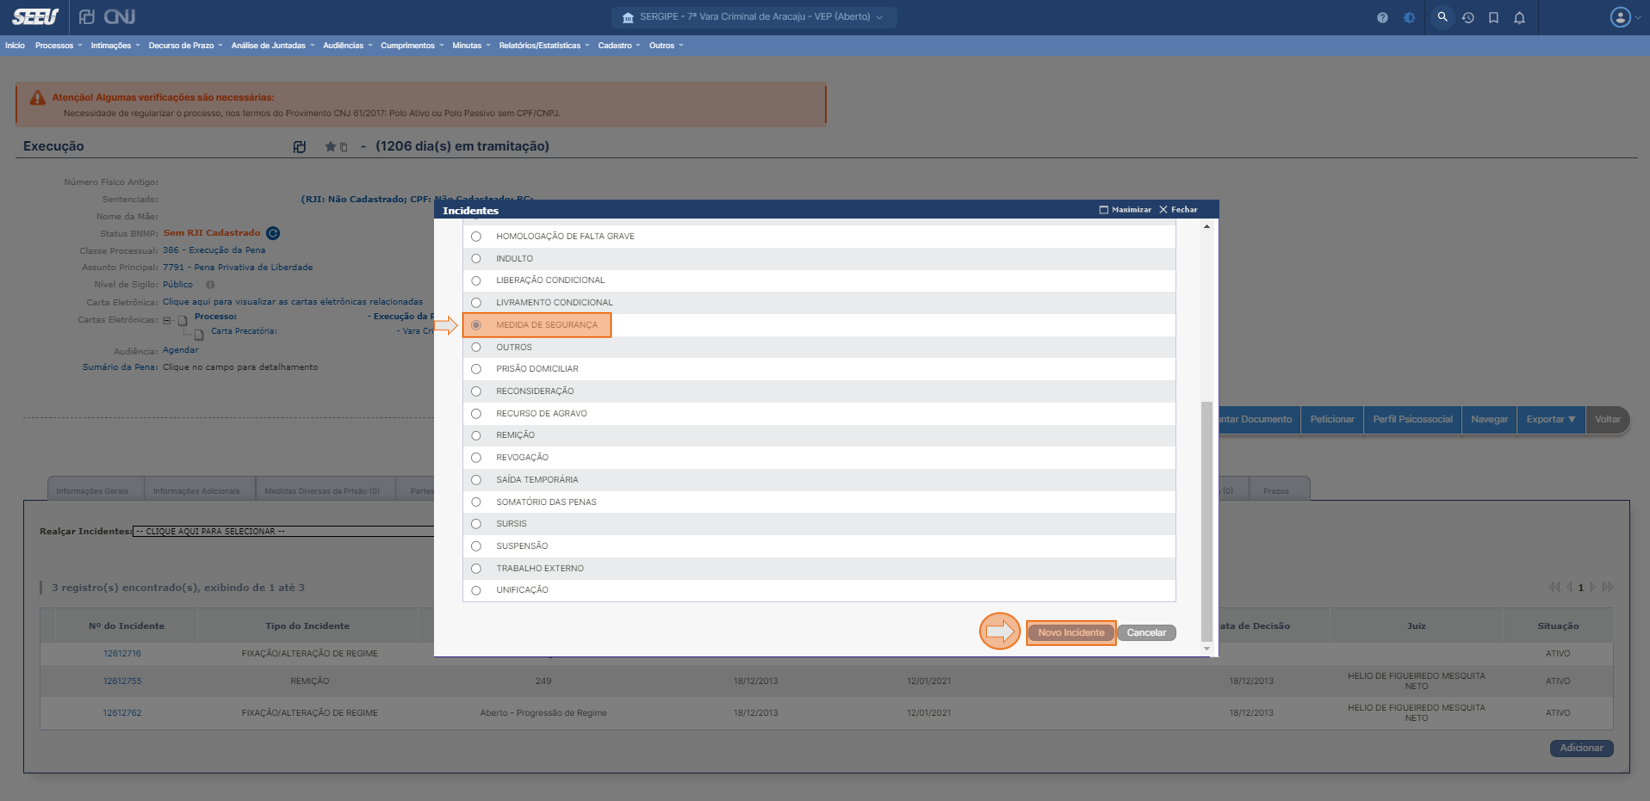Open the Audiências dropdown menu
1650x801 pixels.
click(x=347, y=46)
